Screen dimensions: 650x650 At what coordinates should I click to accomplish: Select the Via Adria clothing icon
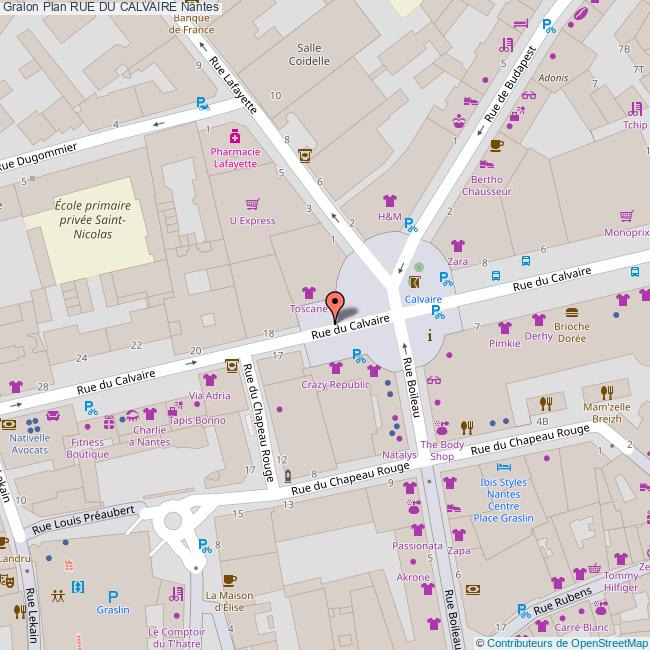point(210,379)
